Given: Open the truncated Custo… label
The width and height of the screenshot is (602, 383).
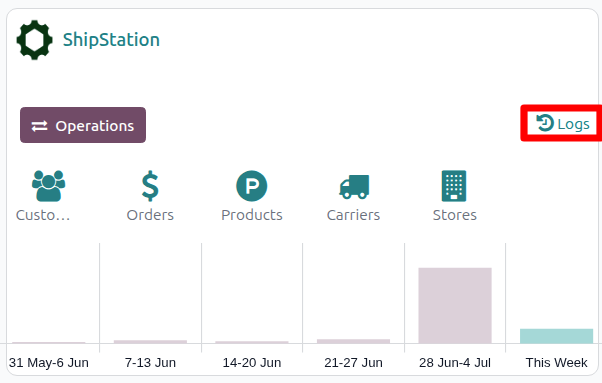Looking at the screenshot, I should point(43,215).
